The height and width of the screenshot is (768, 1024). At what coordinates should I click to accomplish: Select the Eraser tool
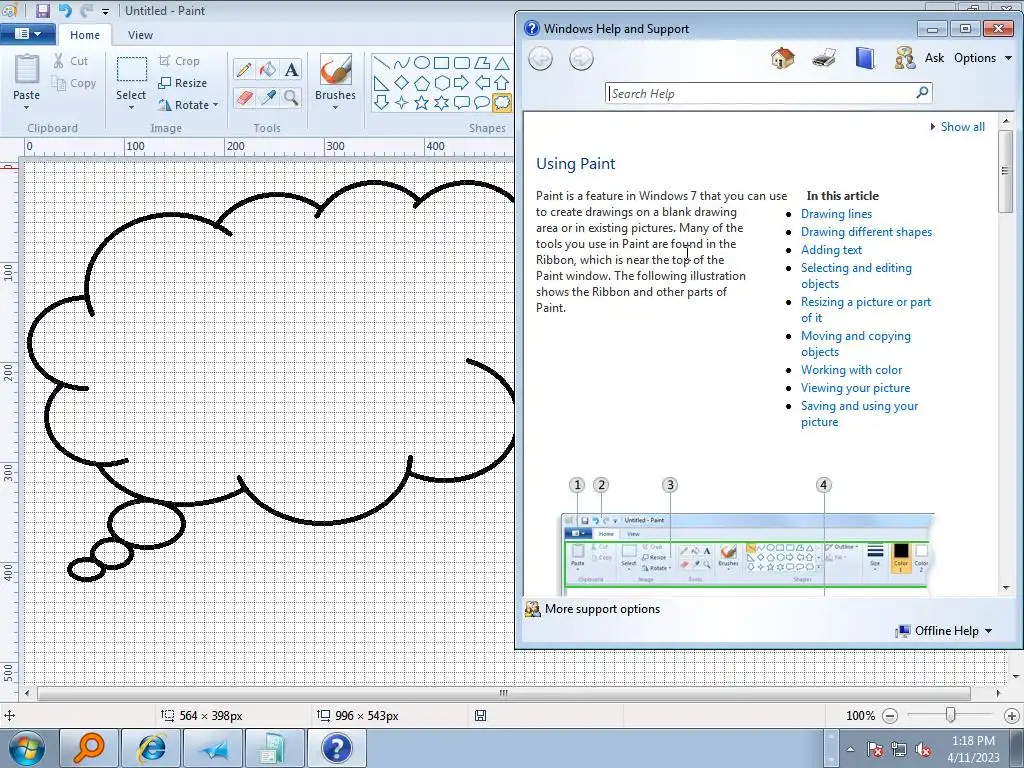(x=244, y=98)
